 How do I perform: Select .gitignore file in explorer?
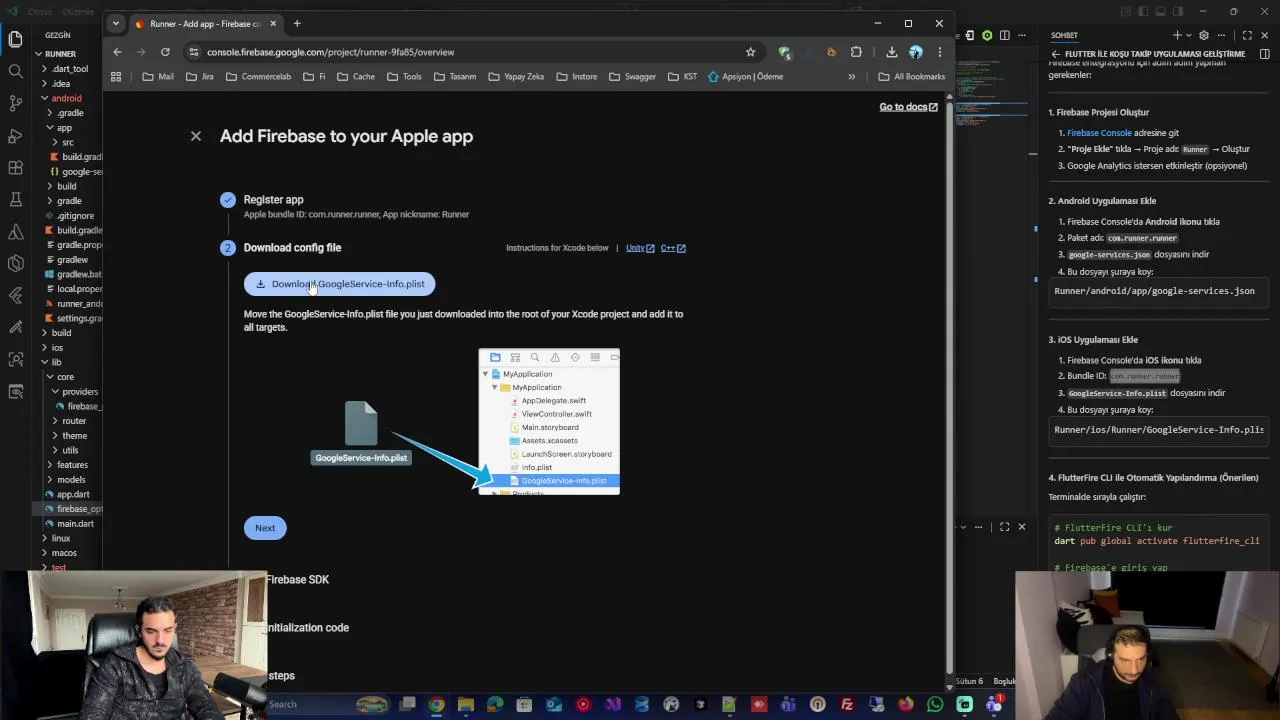tap(70, 216)
